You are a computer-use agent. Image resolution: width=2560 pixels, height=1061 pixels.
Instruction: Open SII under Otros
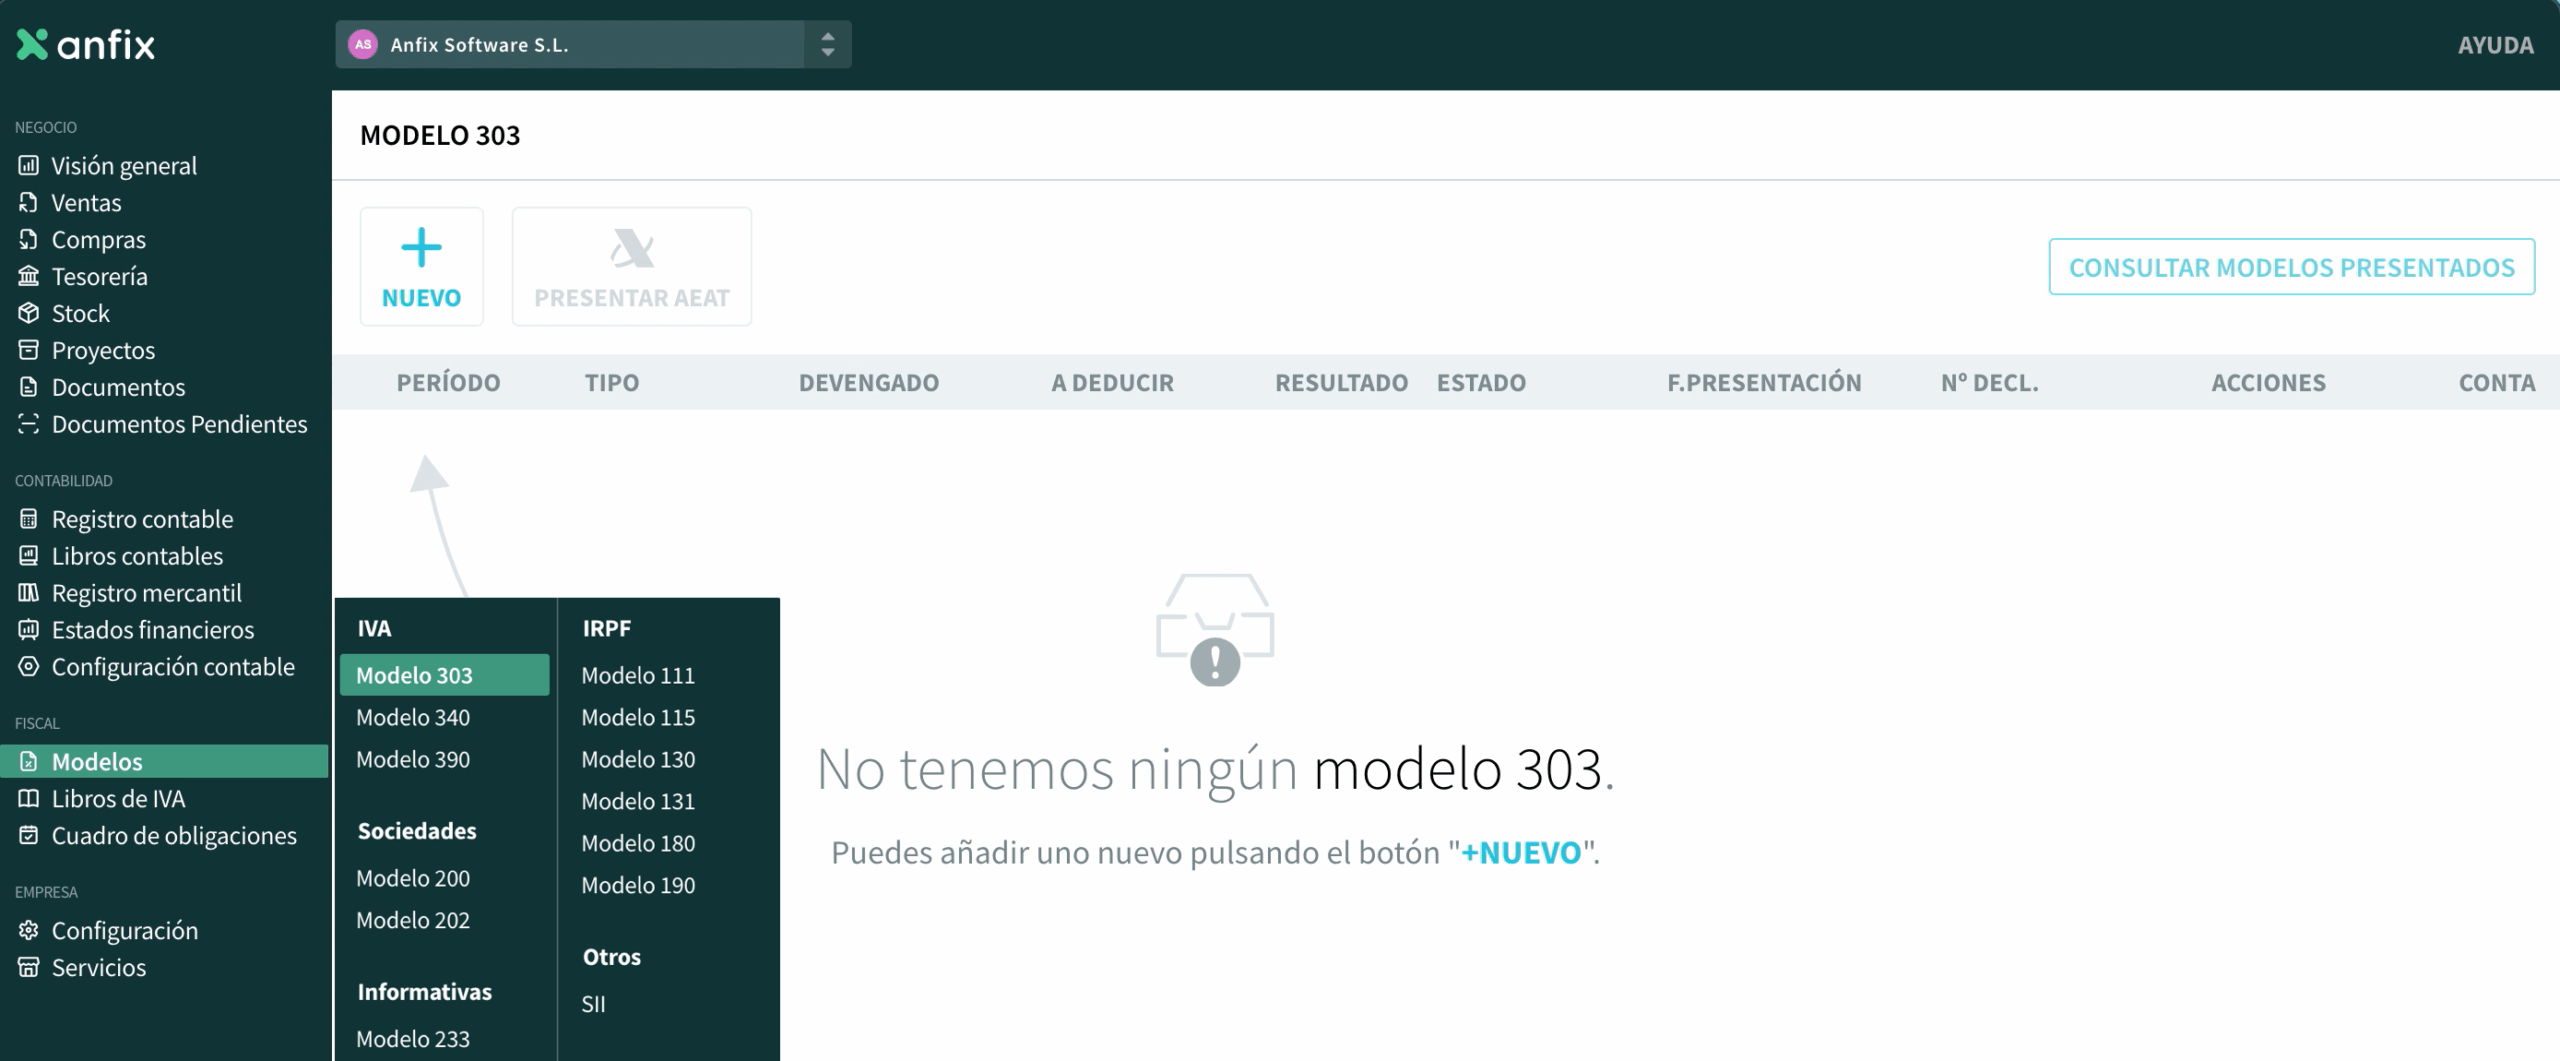click(593, 1004)
